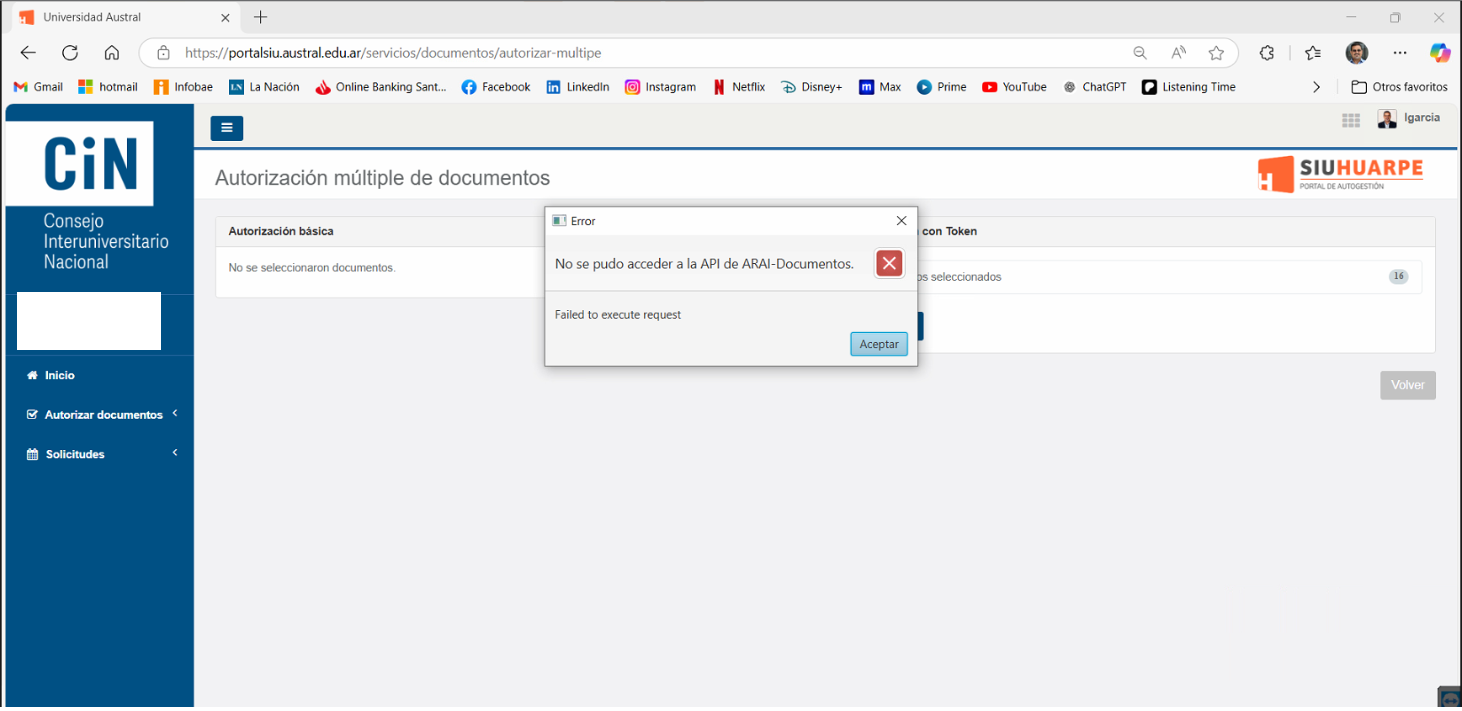Open lgarcia user profile menu
The height and width of the screenshot is (711, 1462).
point(1409,119)
